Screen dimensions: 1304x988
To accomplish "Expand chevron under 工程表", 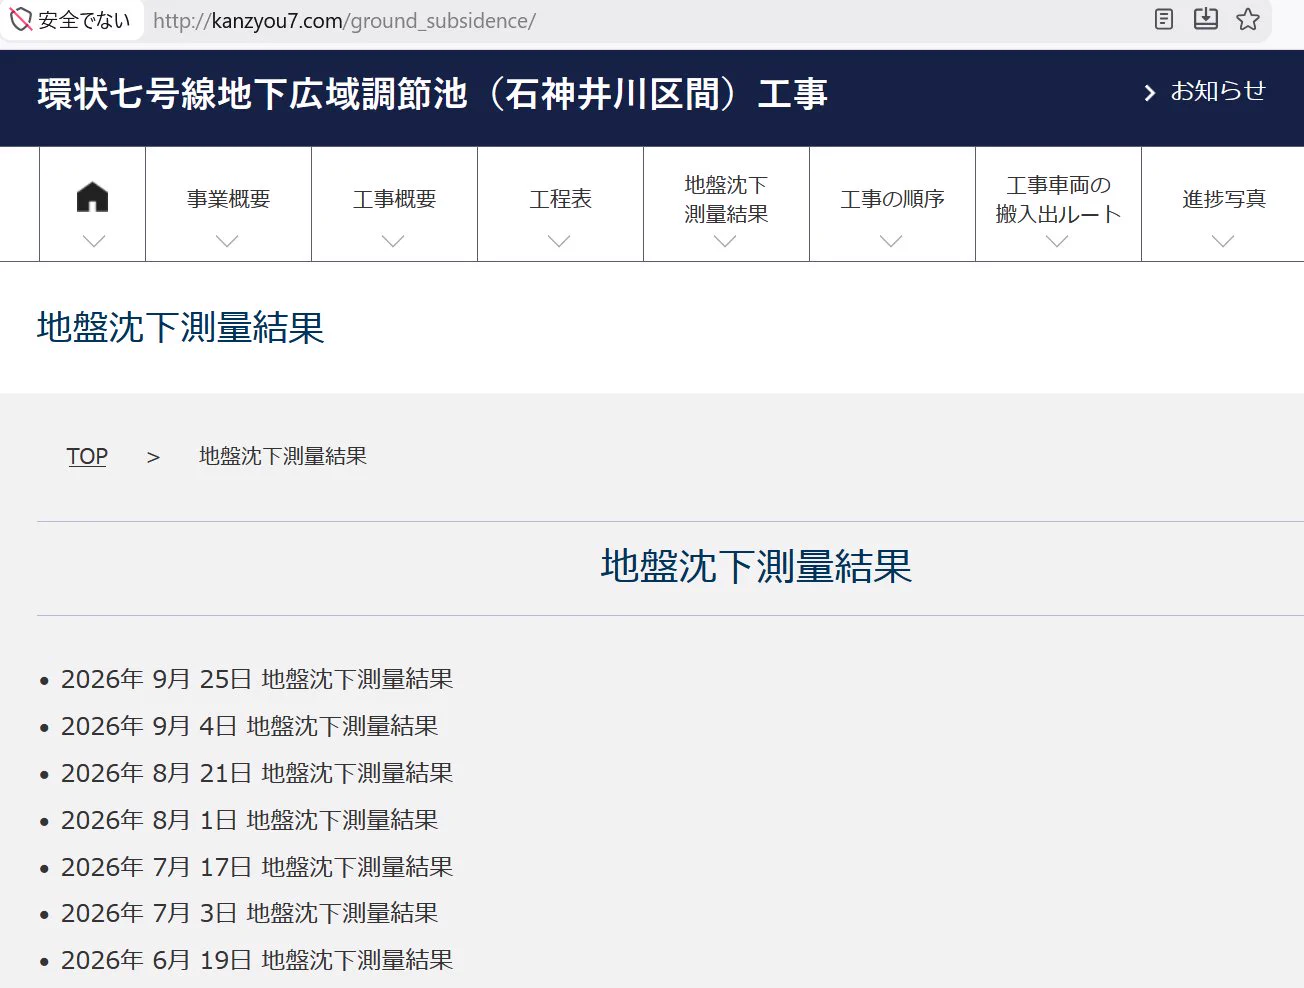I will [x=559, y=241].
